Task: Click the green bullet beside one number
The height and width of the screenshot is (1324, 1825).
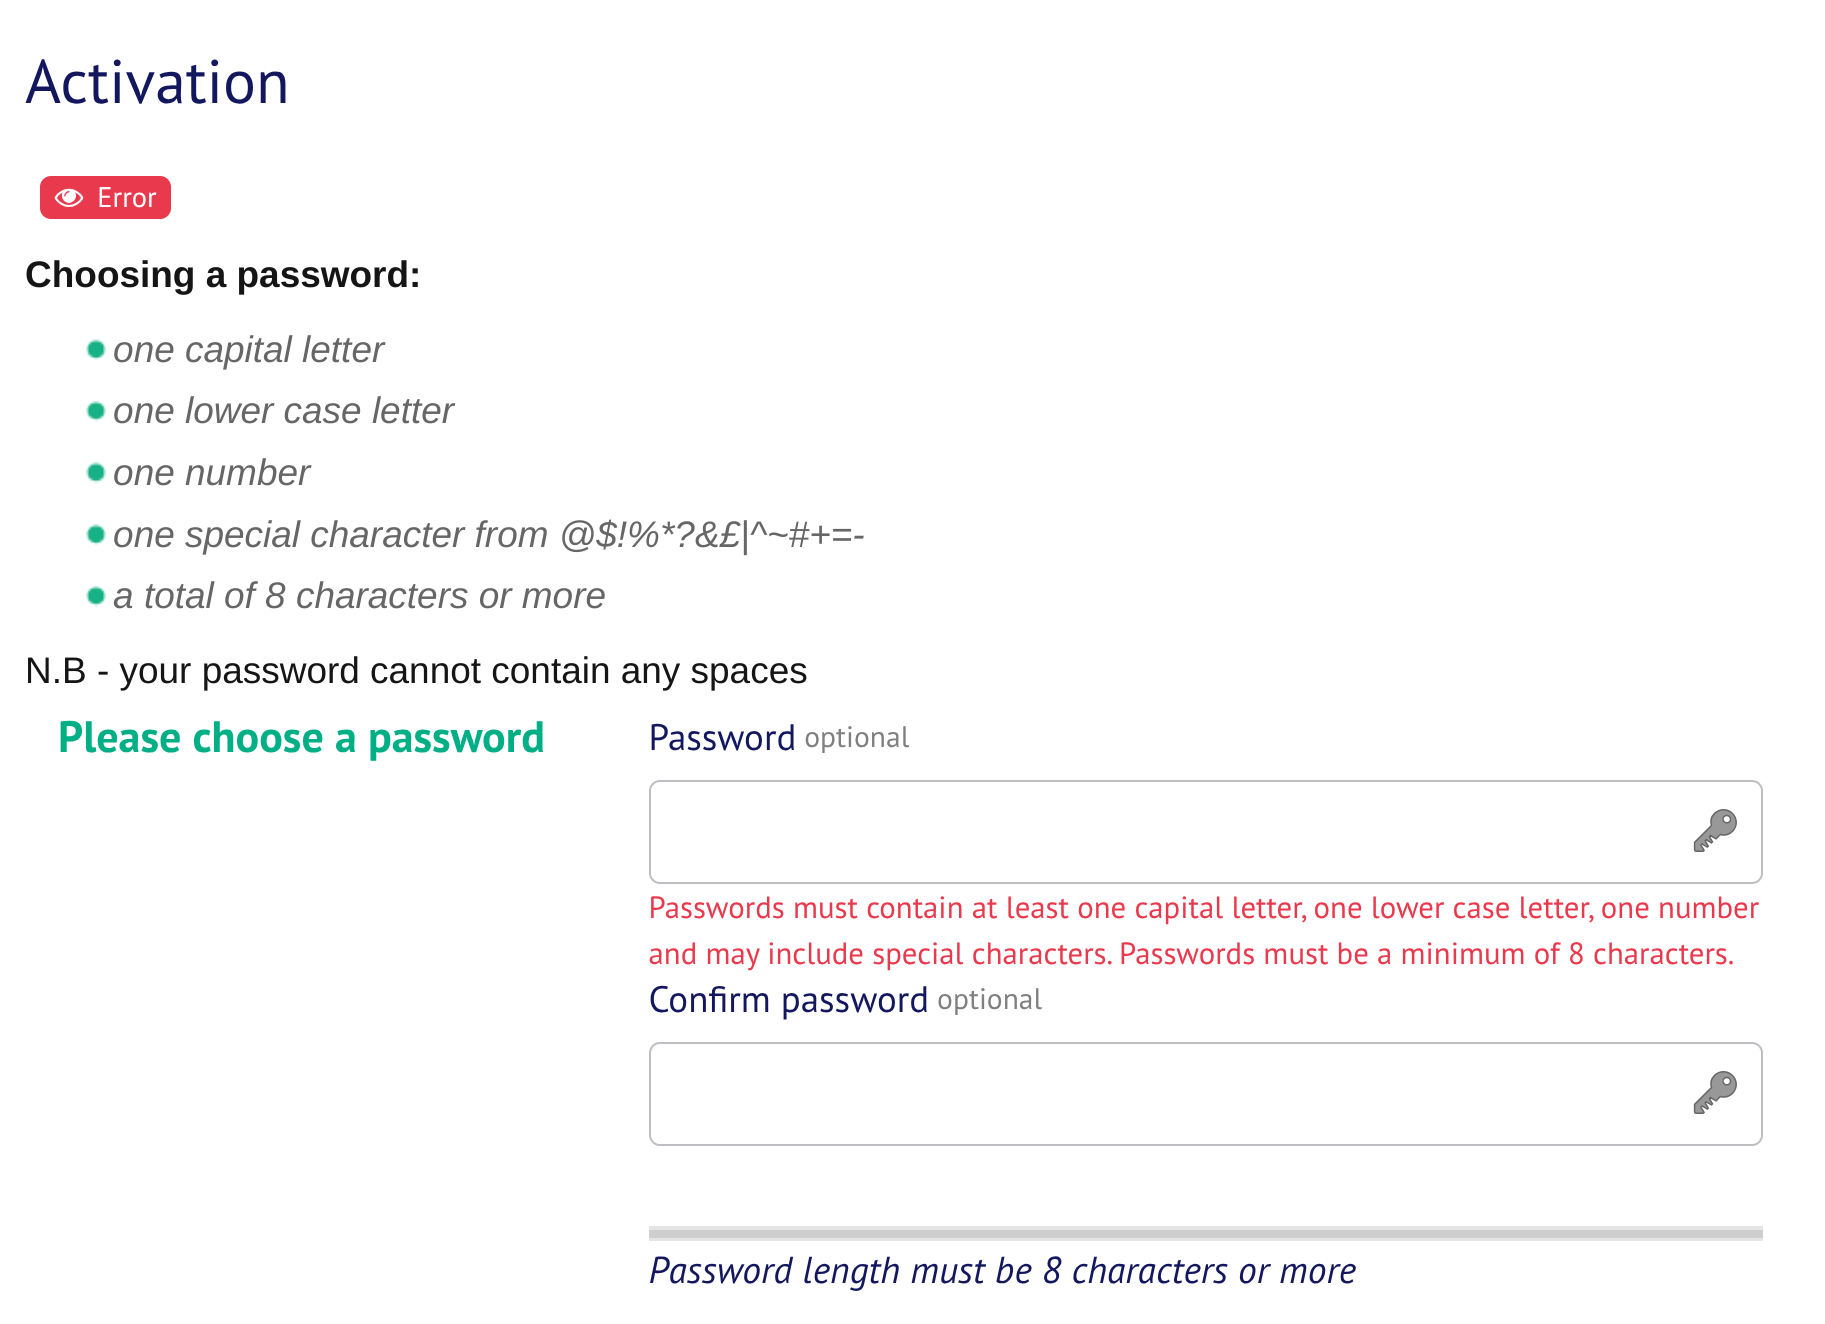Action: 96,472
